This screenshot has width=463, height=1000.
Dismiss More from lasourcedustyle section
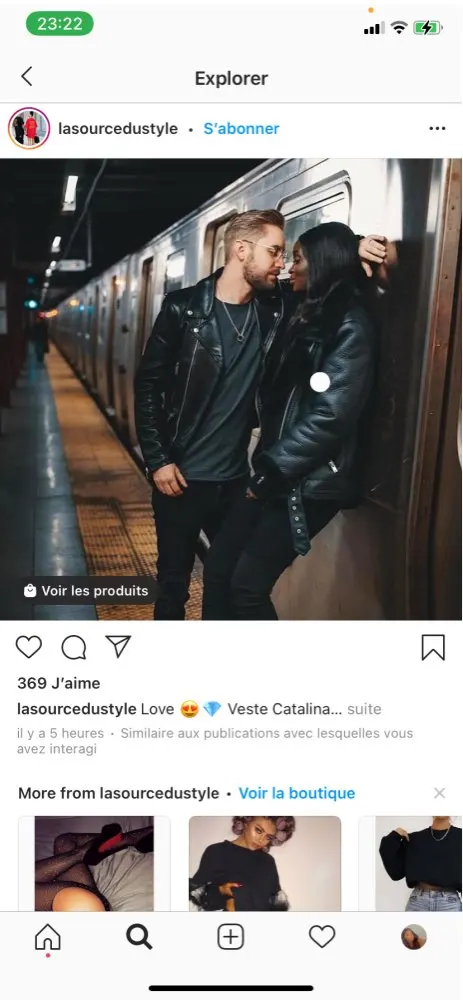tap(439, 793)
